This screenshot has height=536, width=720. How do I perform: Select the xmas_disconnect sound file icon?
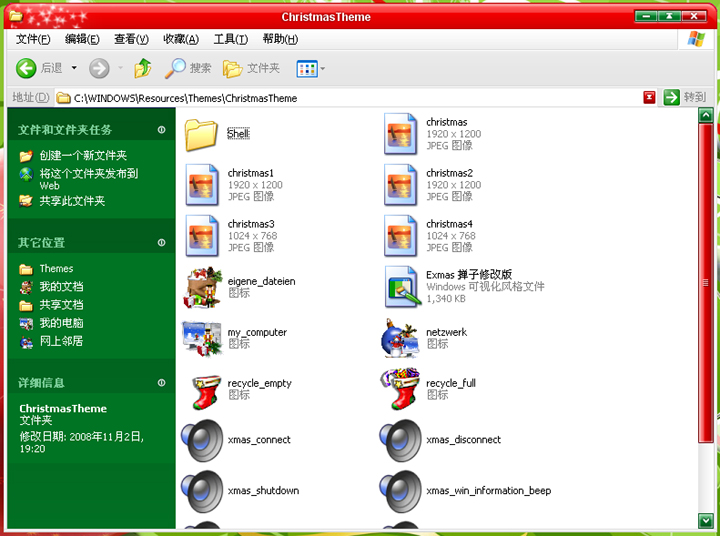[400, 440]
